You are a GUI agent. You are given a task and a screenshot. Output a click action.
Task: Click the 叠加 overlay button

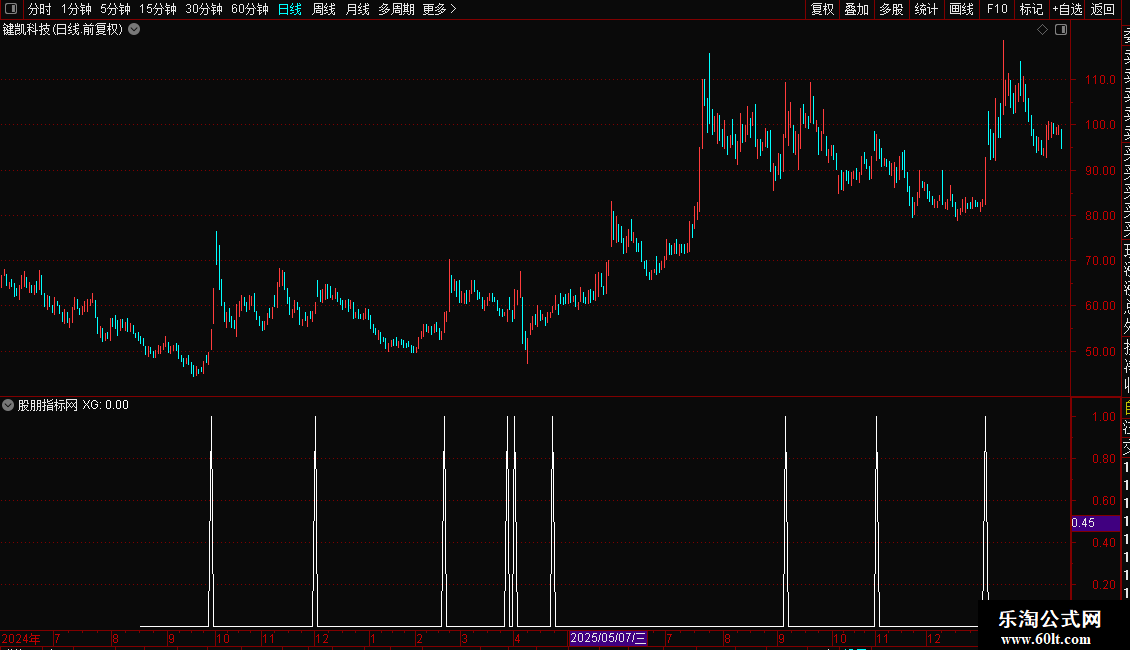pos(857,9)
